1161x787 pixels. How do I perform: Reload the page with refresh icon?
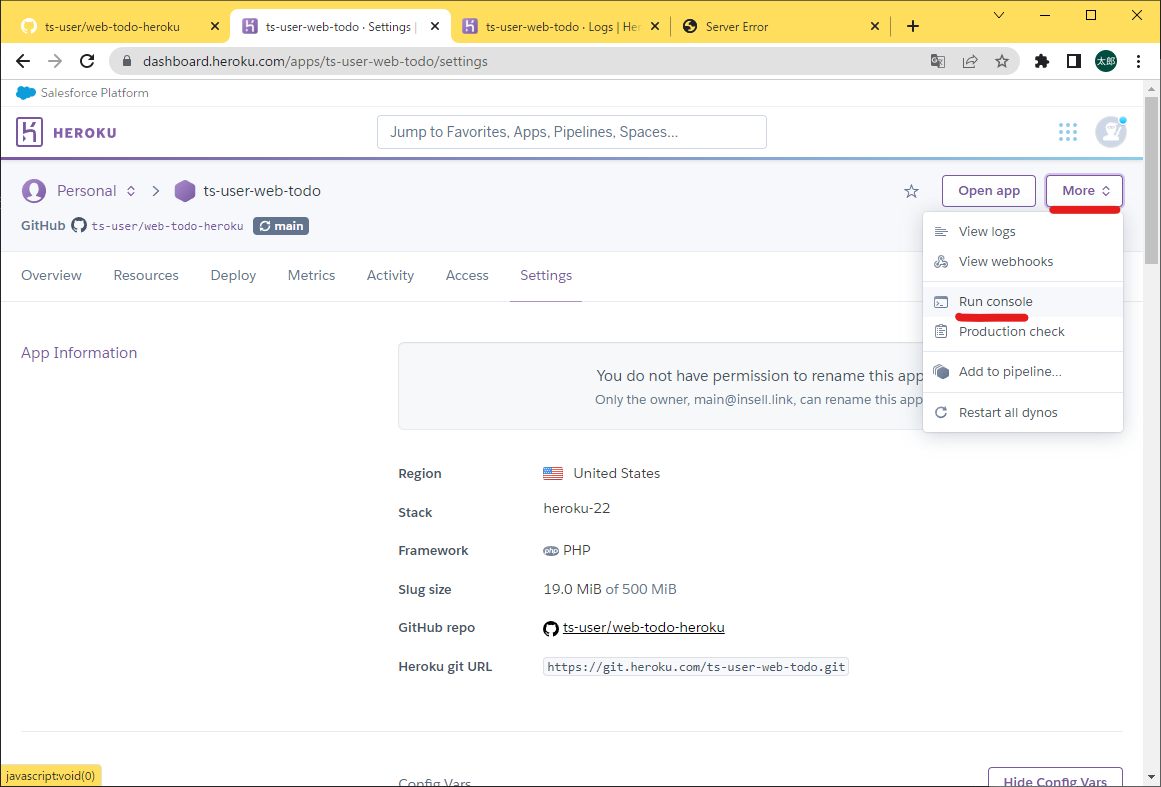87,61
